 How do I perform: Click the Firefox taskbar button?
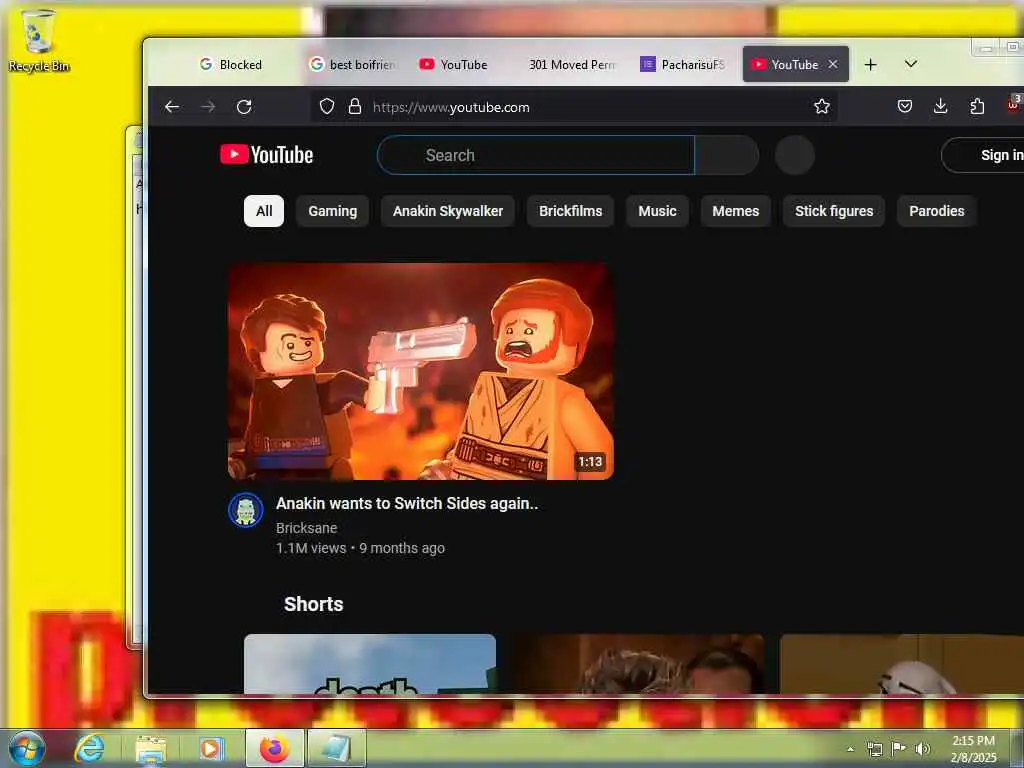[274, 748]
